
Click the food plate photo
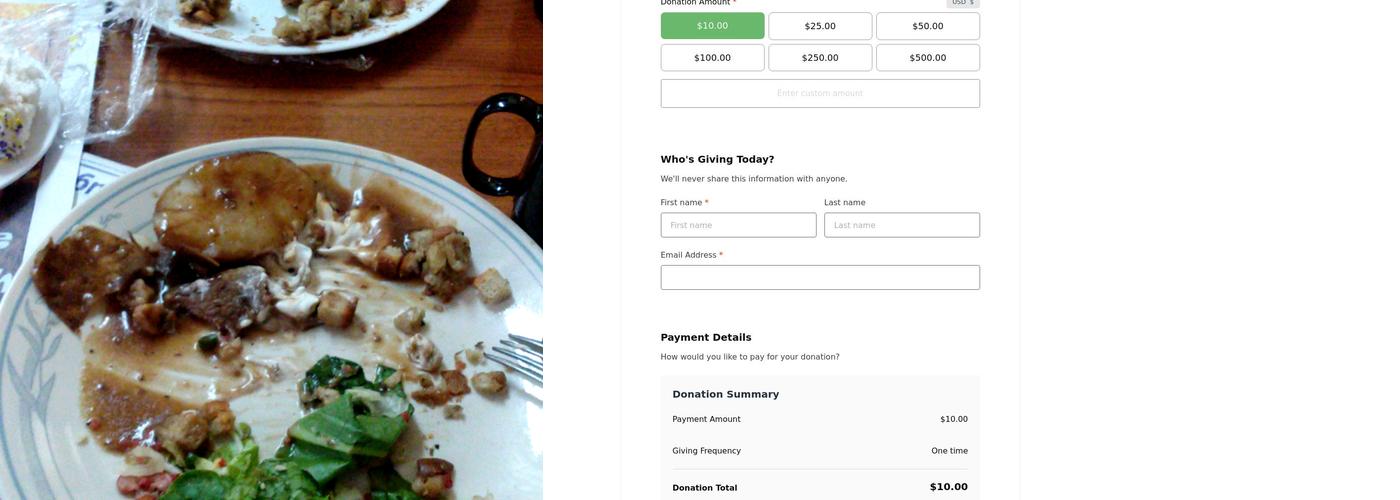[x=270, y=250]
